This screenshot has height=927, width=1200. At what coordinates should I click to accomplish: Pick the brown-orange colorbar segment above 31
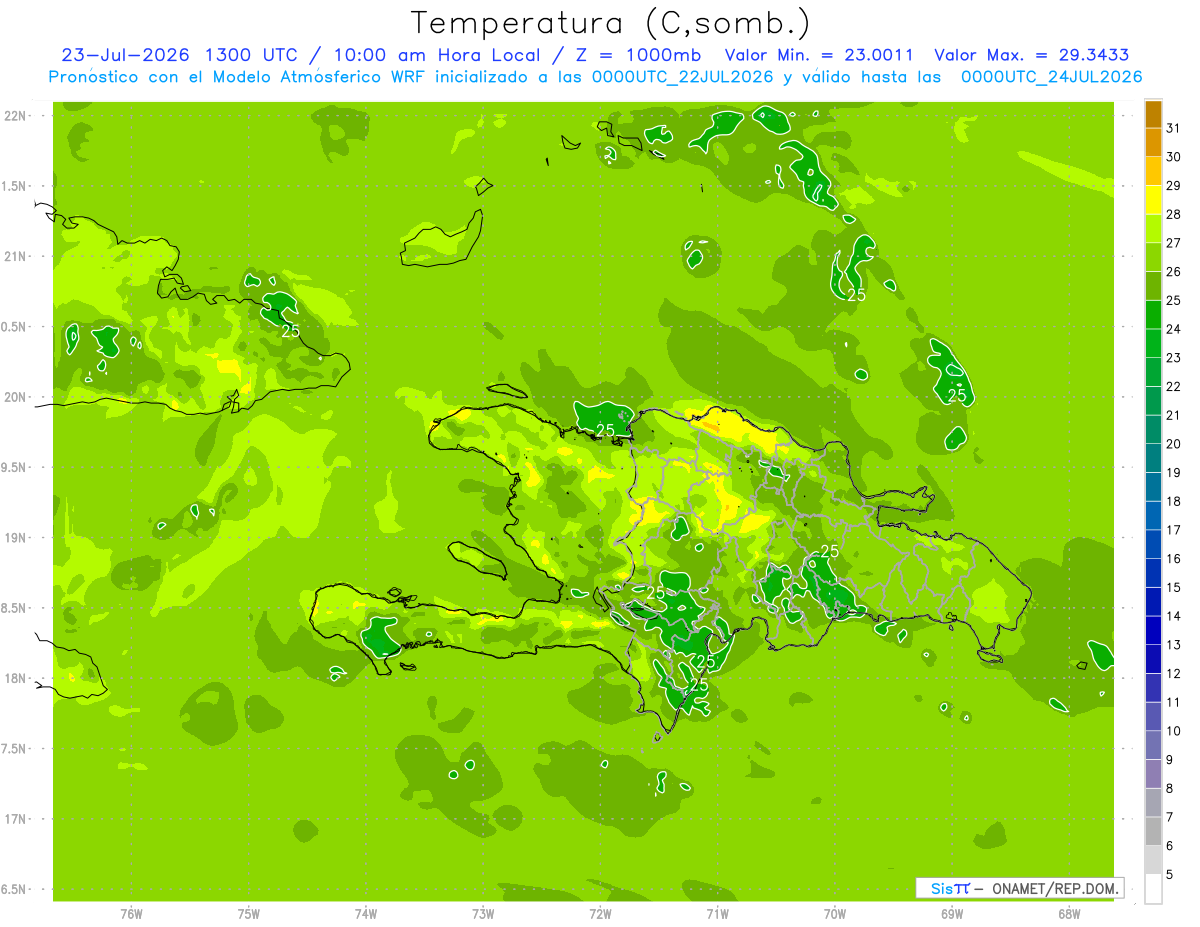(x=1153, y=113)
